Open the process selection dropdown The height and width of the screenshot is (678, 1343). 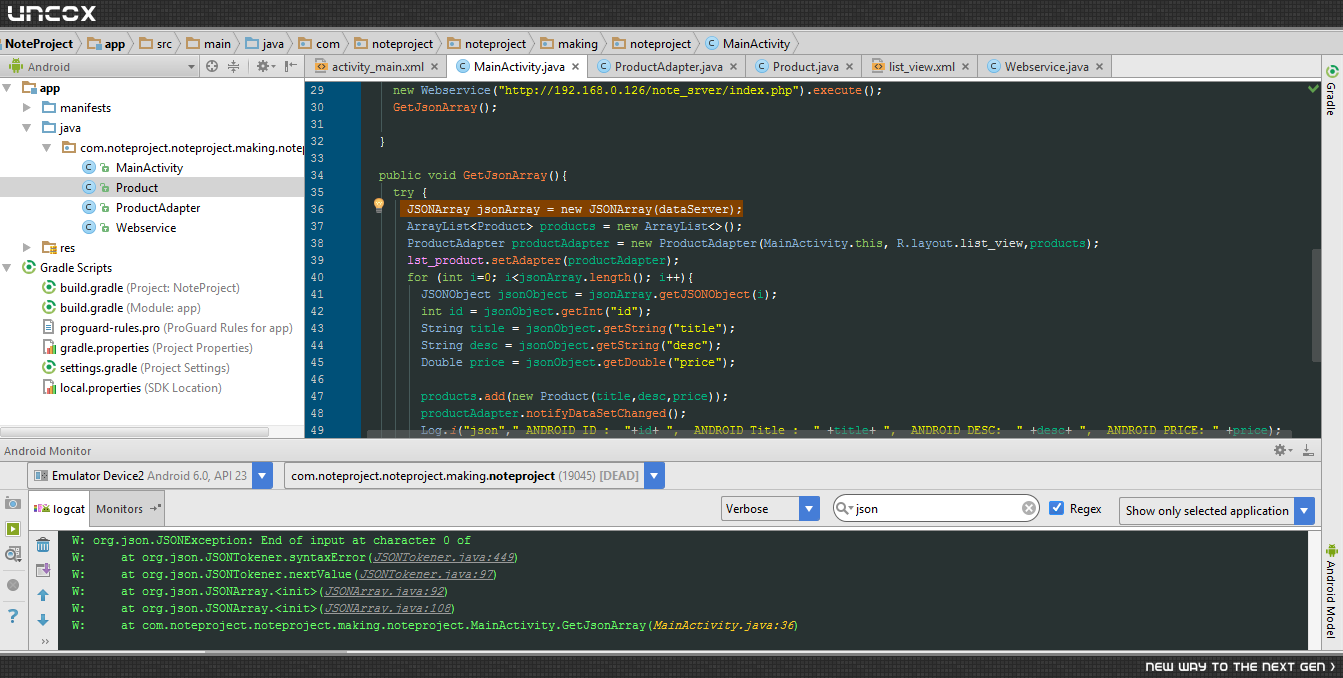pyautogui.click(x=654, y=476)
